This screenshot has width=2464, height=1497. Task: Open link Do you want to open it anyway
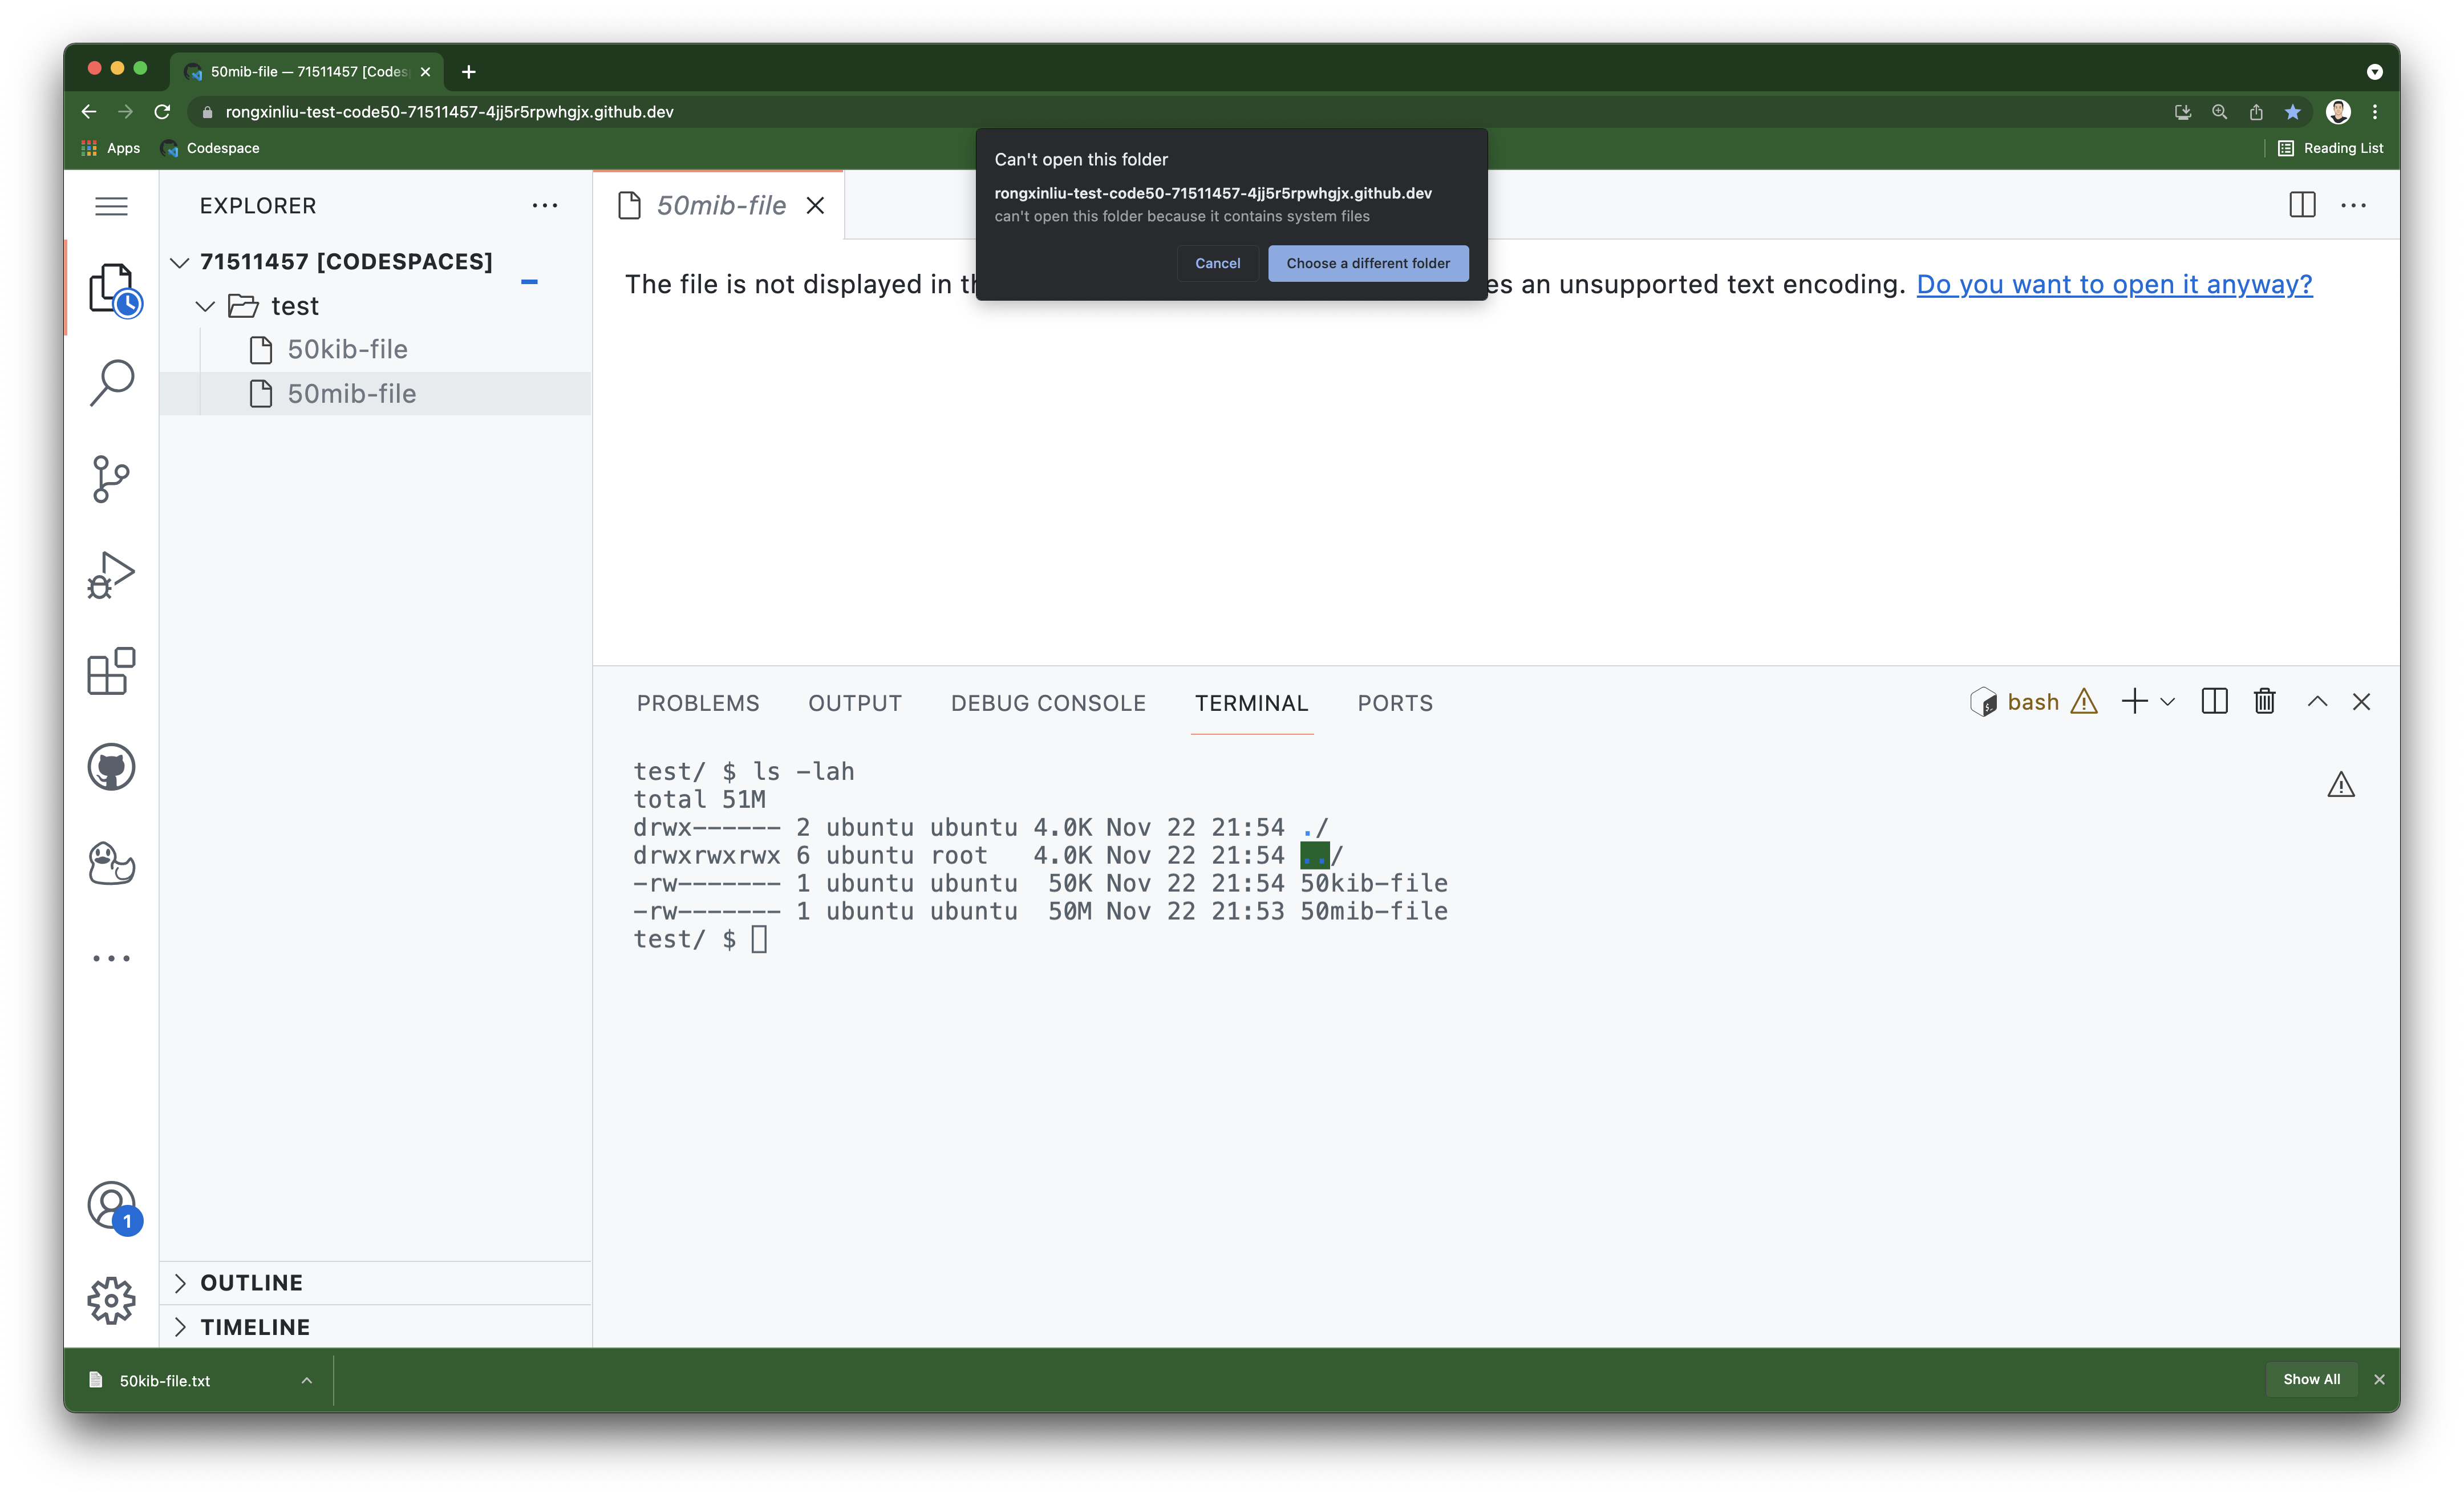[x=2113, y=285]
